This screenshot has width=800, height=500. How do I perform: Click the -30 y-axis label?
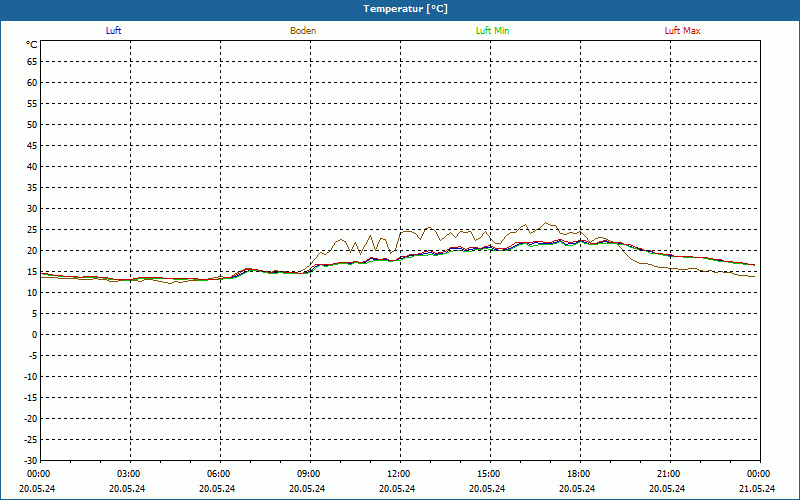[x=31, y=461]
